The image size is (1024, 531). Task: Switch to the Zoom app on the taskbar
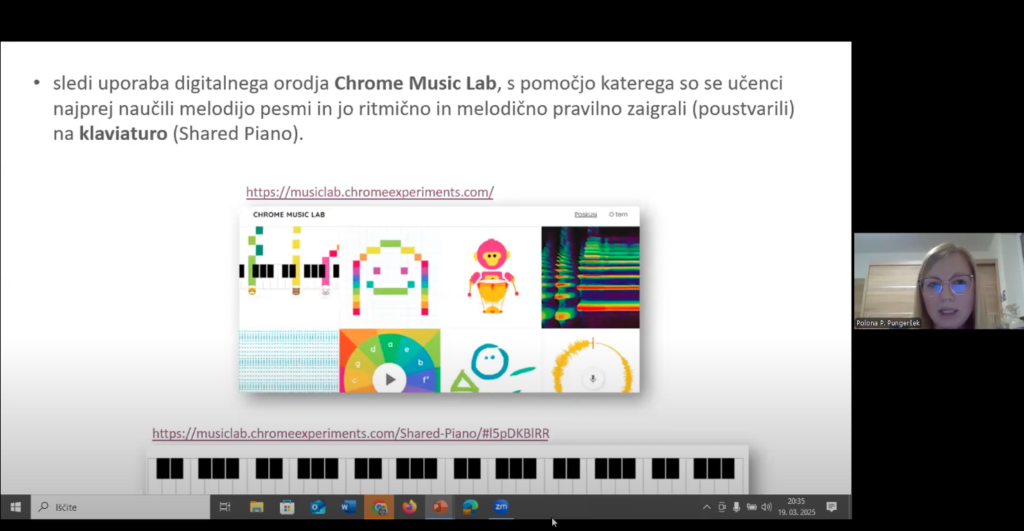pyautogui.click(x=502, y=507)
